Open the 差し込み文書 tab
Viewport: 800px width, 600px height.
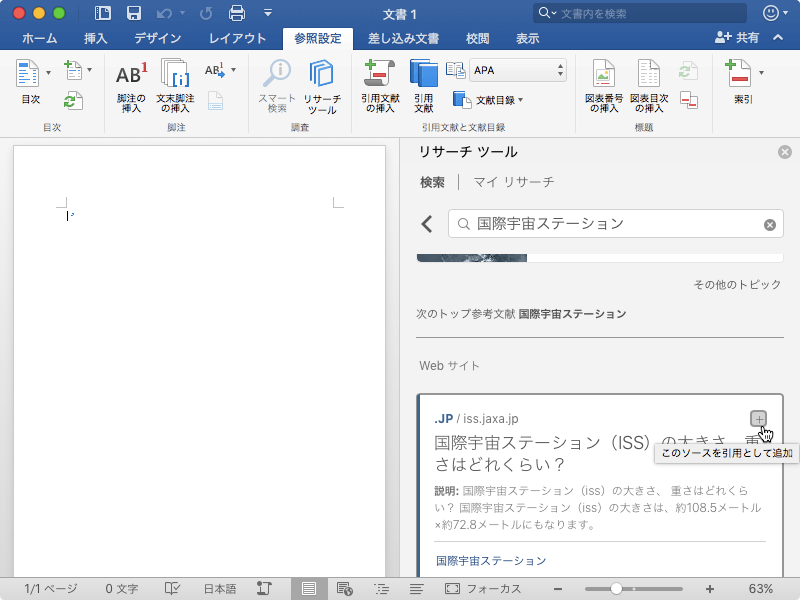pyautogui.click(x=404, y=38)
